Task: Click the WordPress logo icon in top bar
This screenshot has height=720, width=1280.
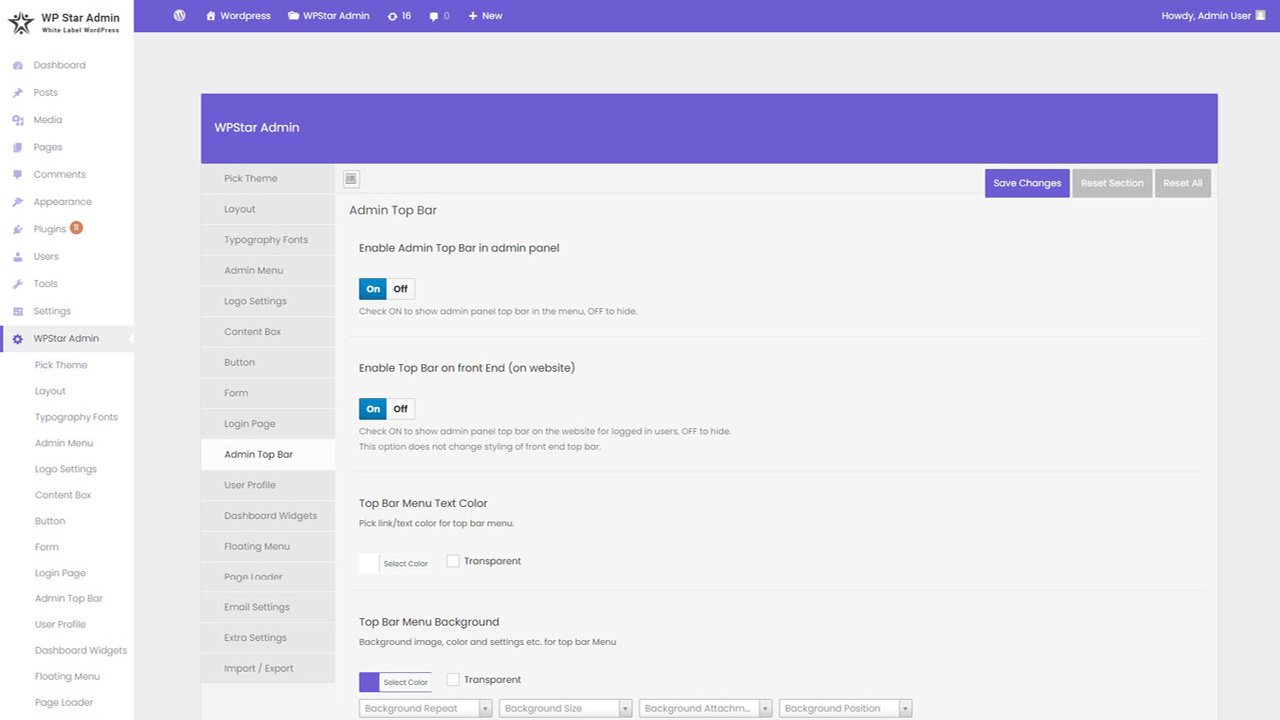Action: pyautogui.click(x=179, y=16)
